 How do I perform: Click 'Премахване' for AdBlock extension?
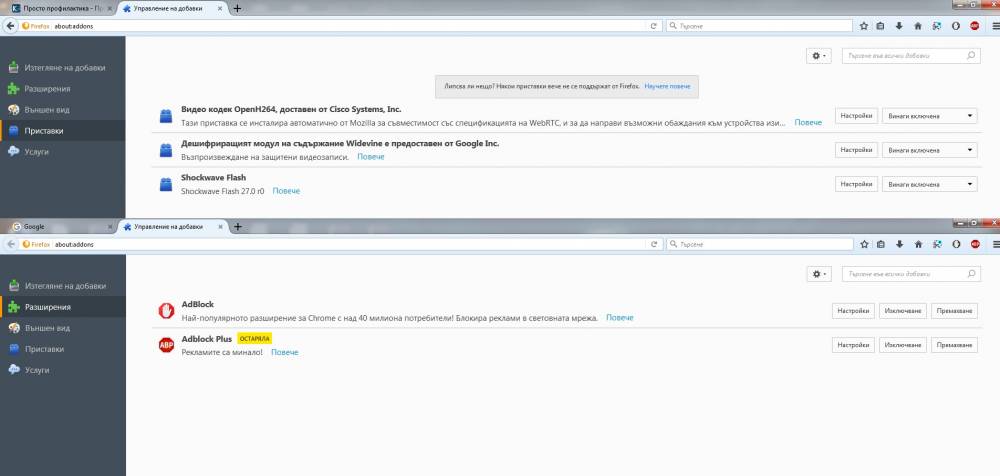tap(954, 311)
